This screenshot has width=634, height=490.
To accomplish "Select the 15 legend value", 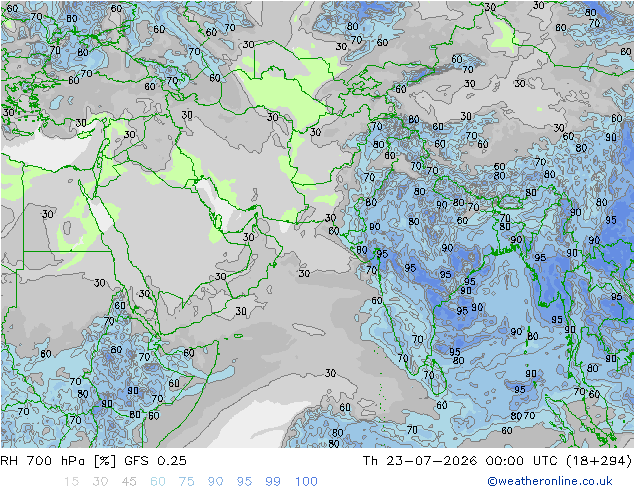I will 71,482.
